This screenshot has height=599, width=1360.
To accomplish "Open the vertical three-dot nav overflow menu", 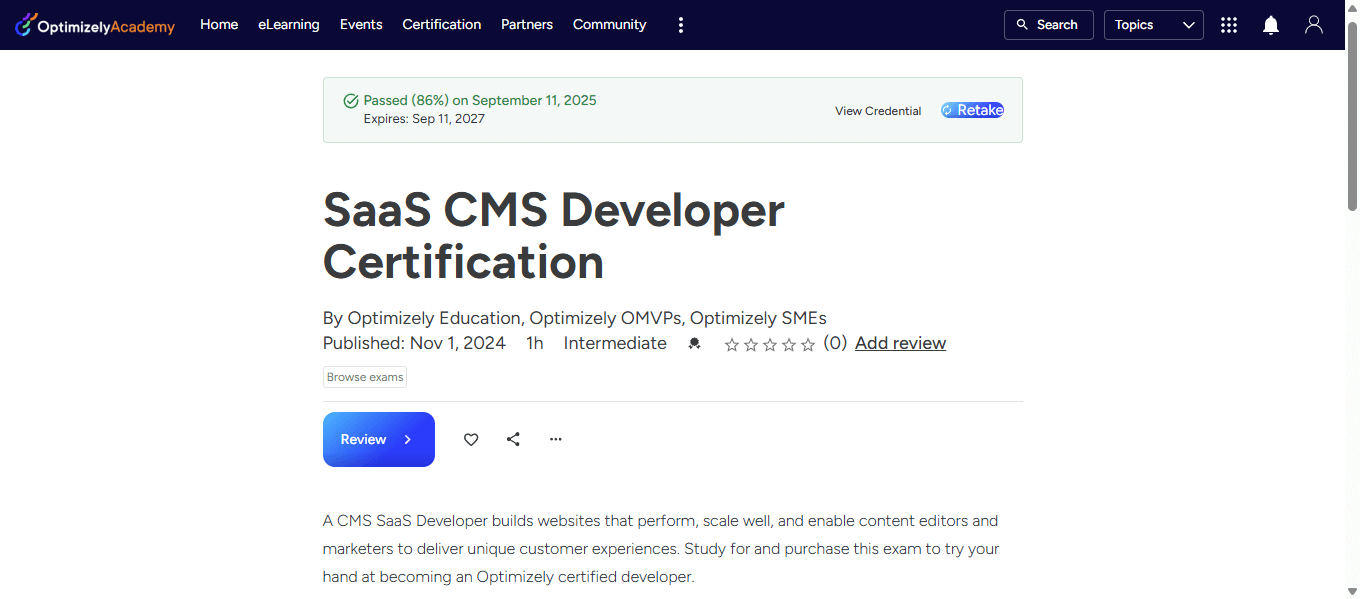I will point(681,25).
